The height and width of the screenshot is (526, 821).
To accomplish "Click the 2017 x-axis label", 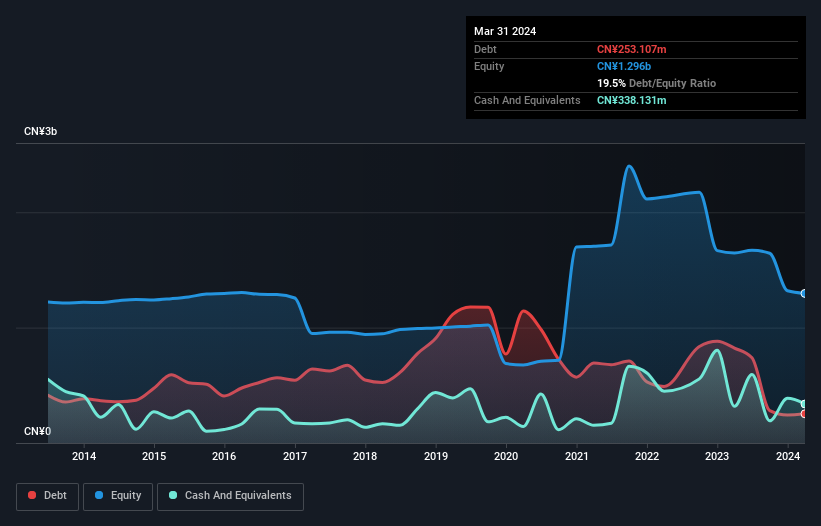I will [x=295, y=456].
